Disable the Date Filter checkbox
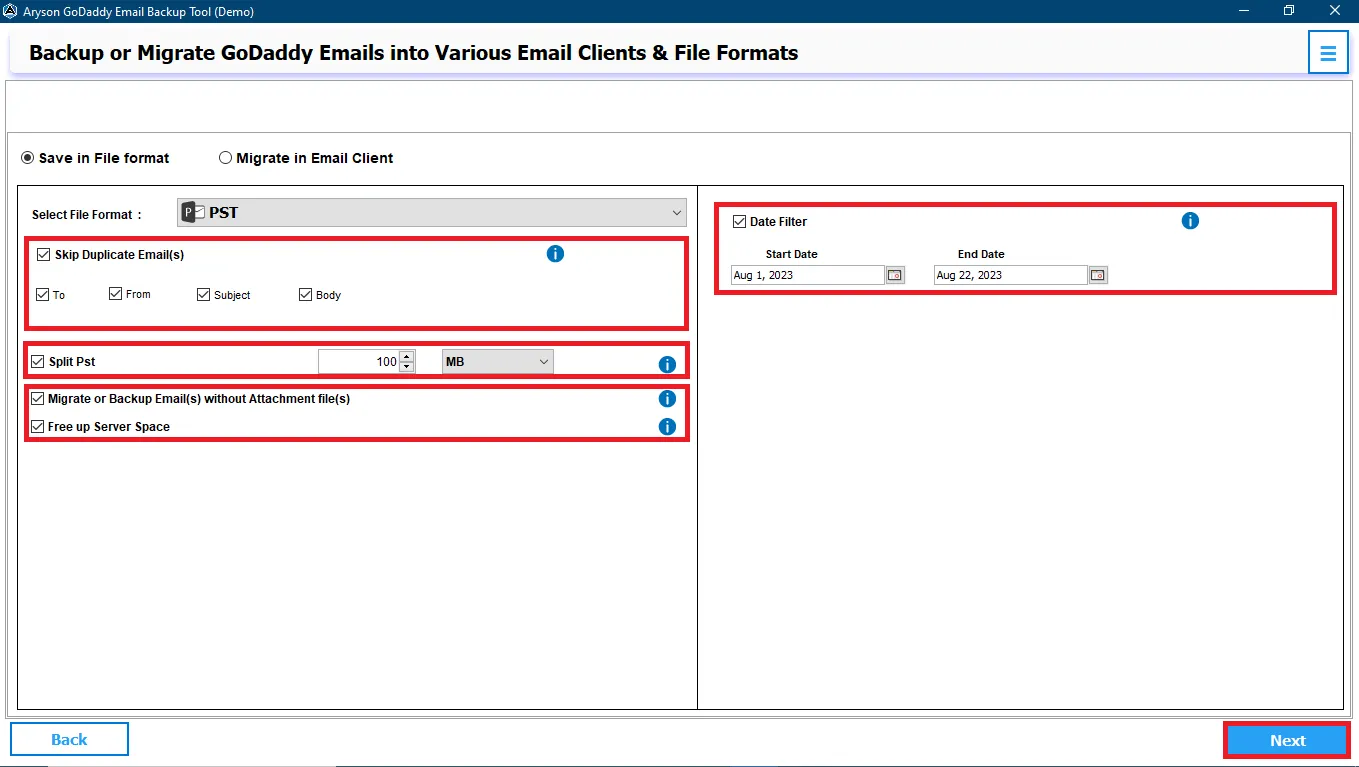Viewport: 1359px width, 767px height. point(740,222)
